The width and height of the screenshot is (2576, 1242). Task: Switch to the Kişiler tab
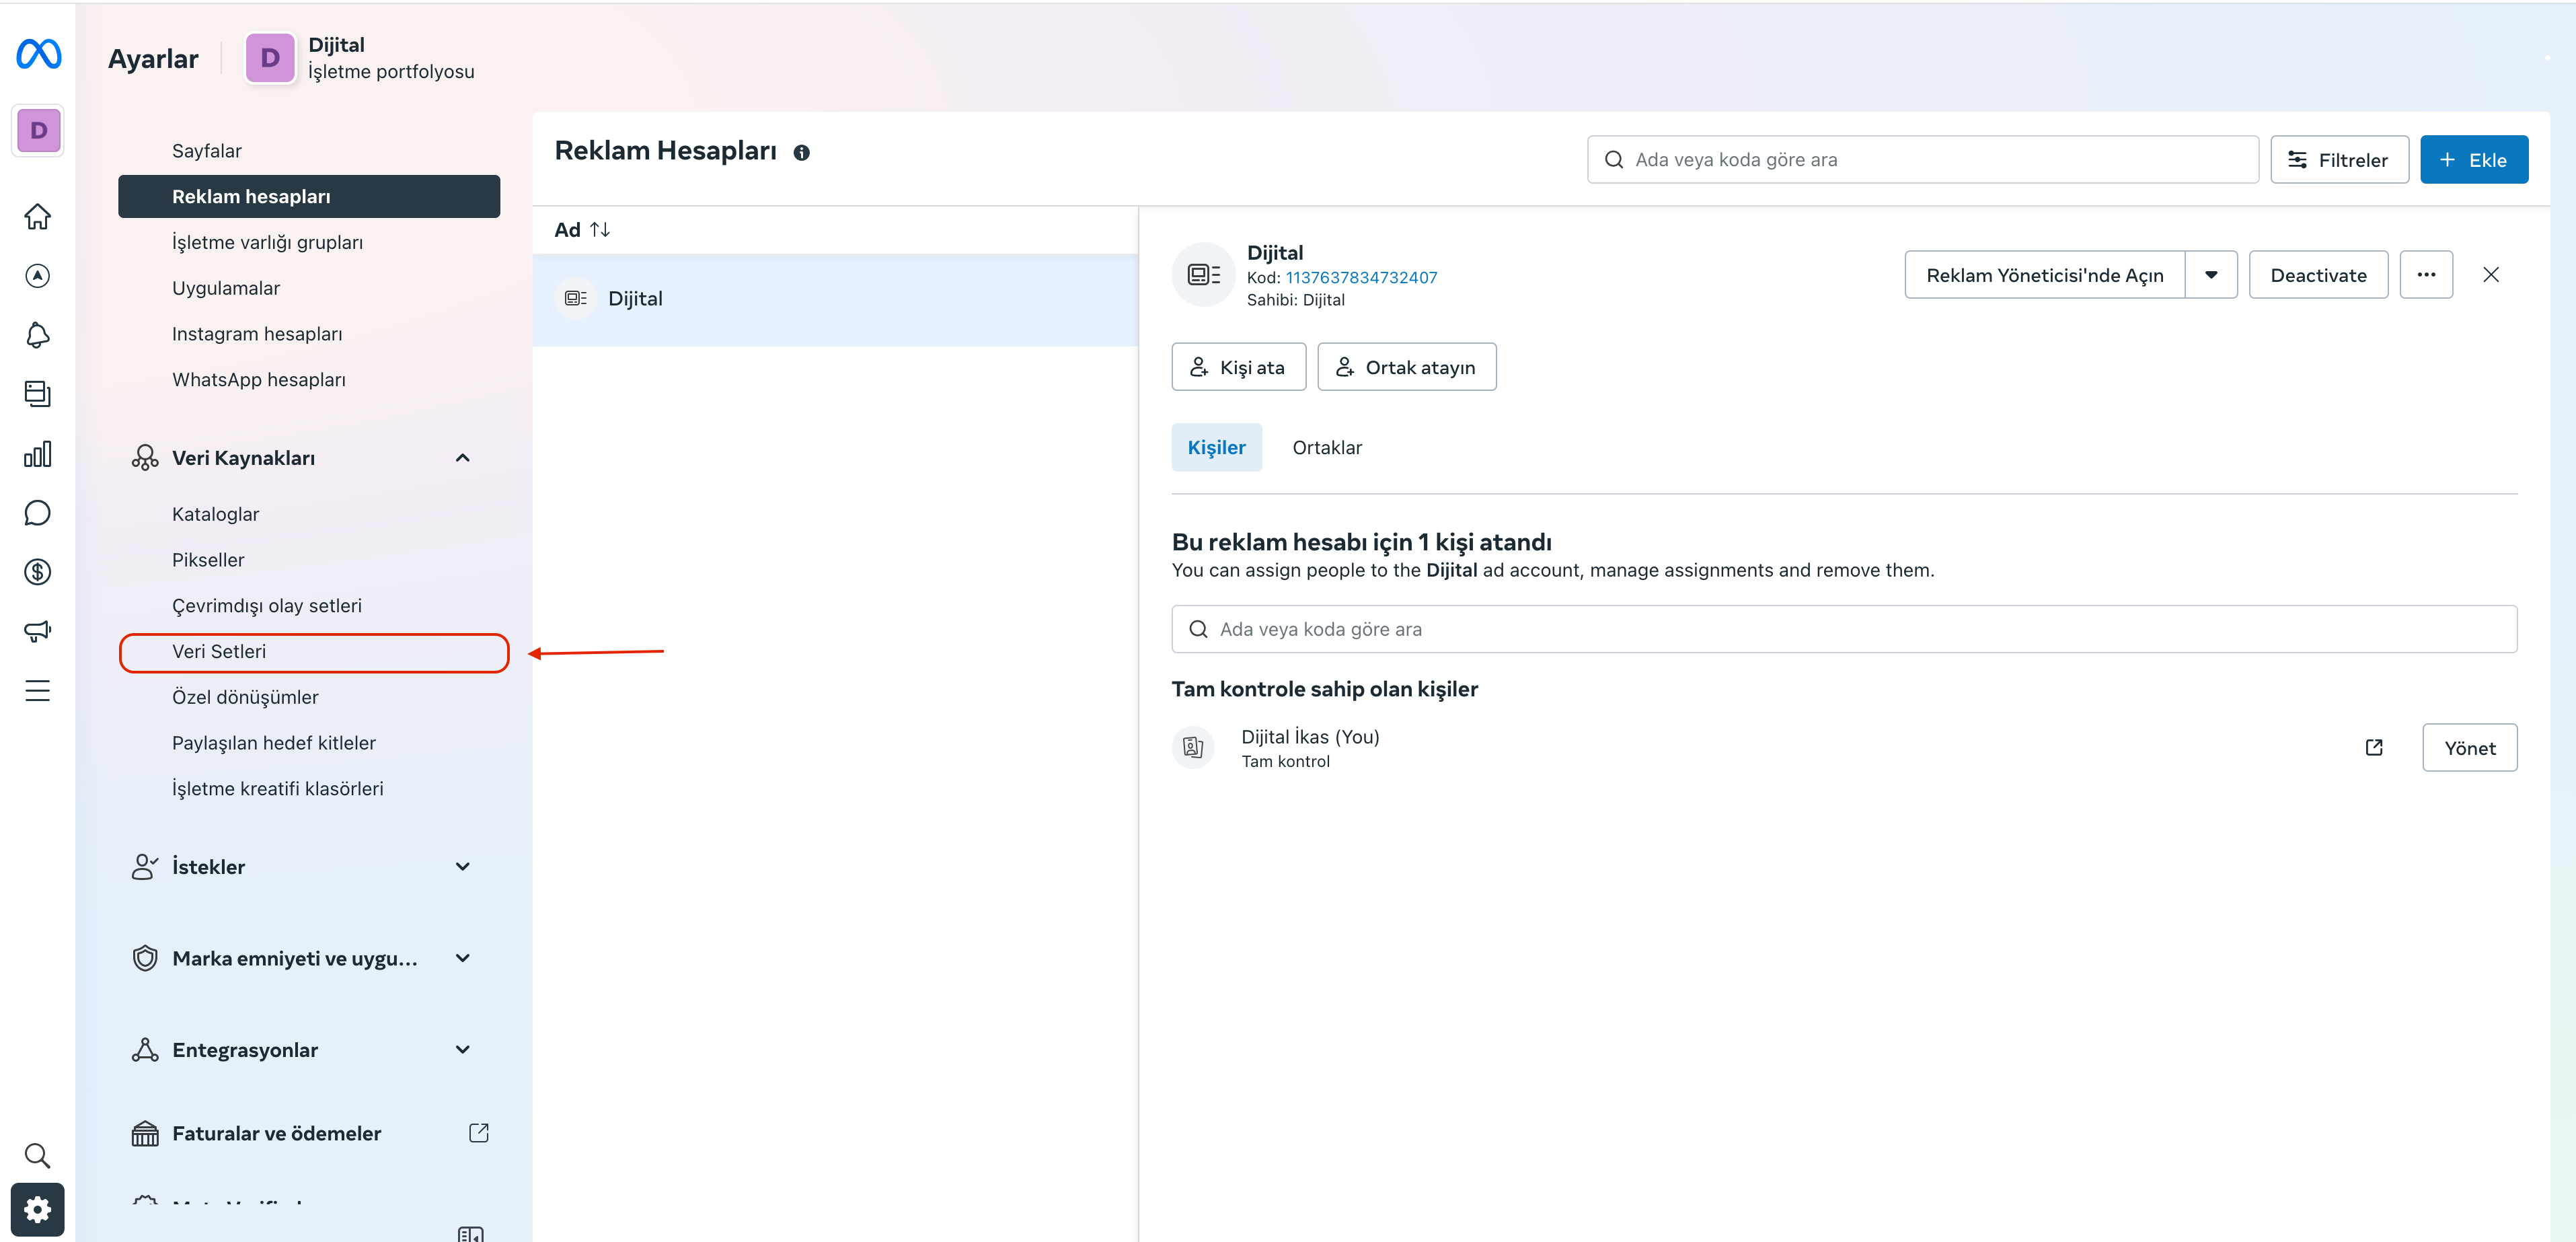pos(1217,448)
